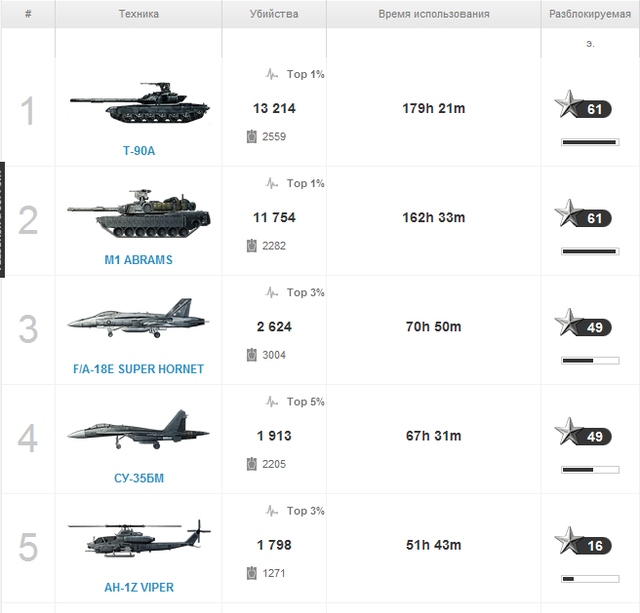The image size is (640, 613).
Task: Open the M1 ABRAMS vehicle link
Action: 138,260
